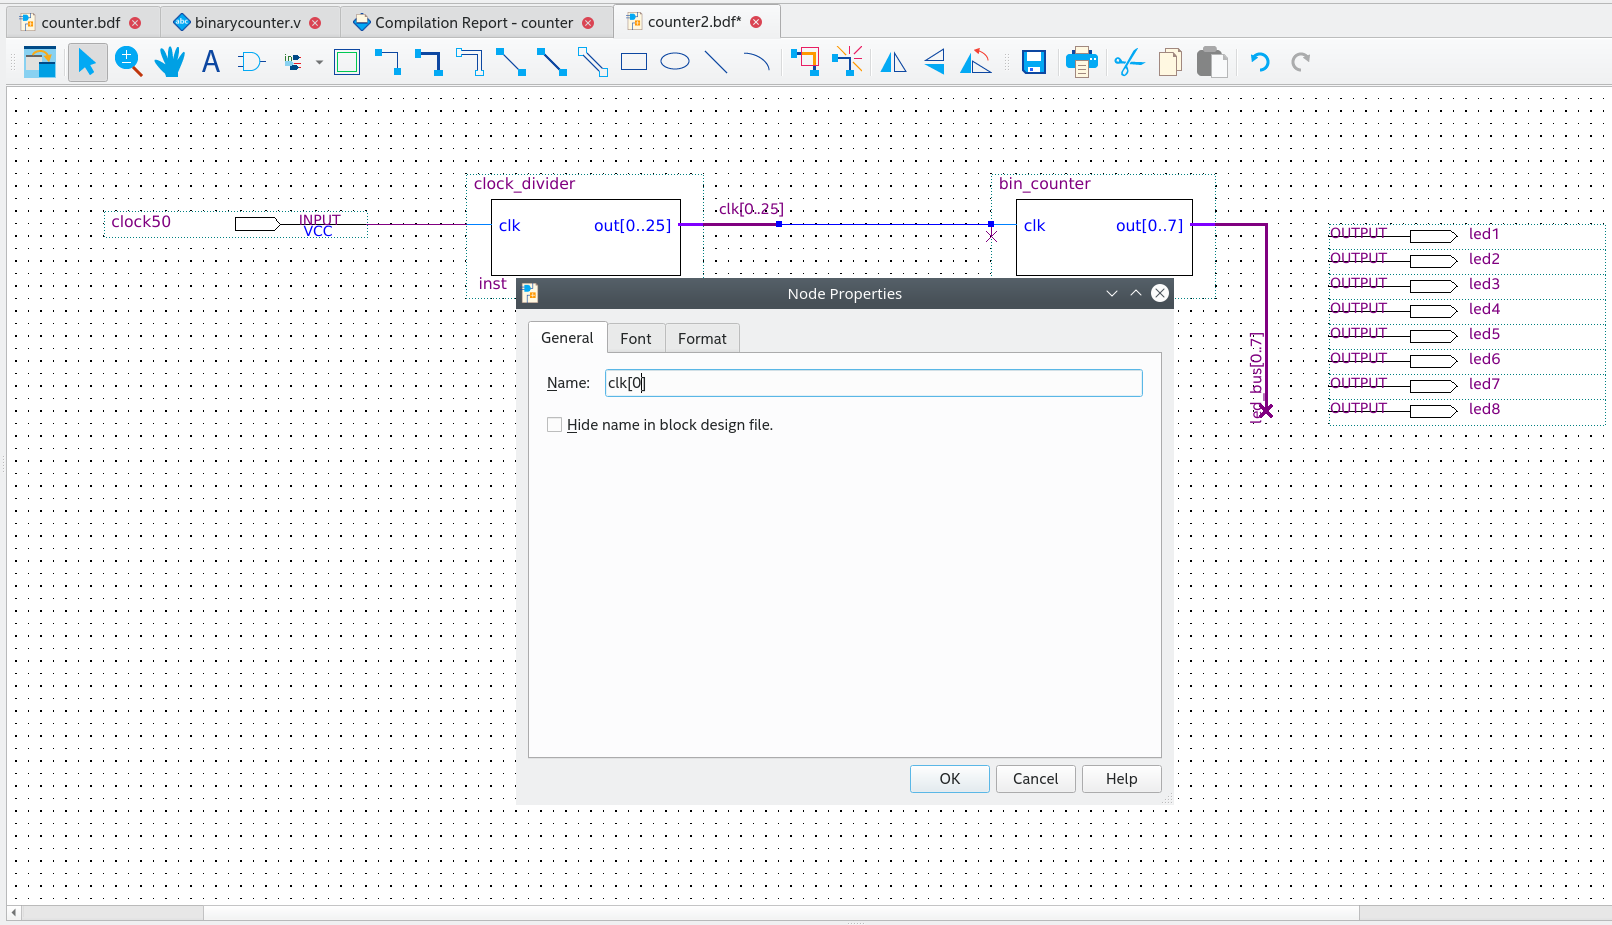
Task: Select the led8 output pin
Action: coord(1467,410)
